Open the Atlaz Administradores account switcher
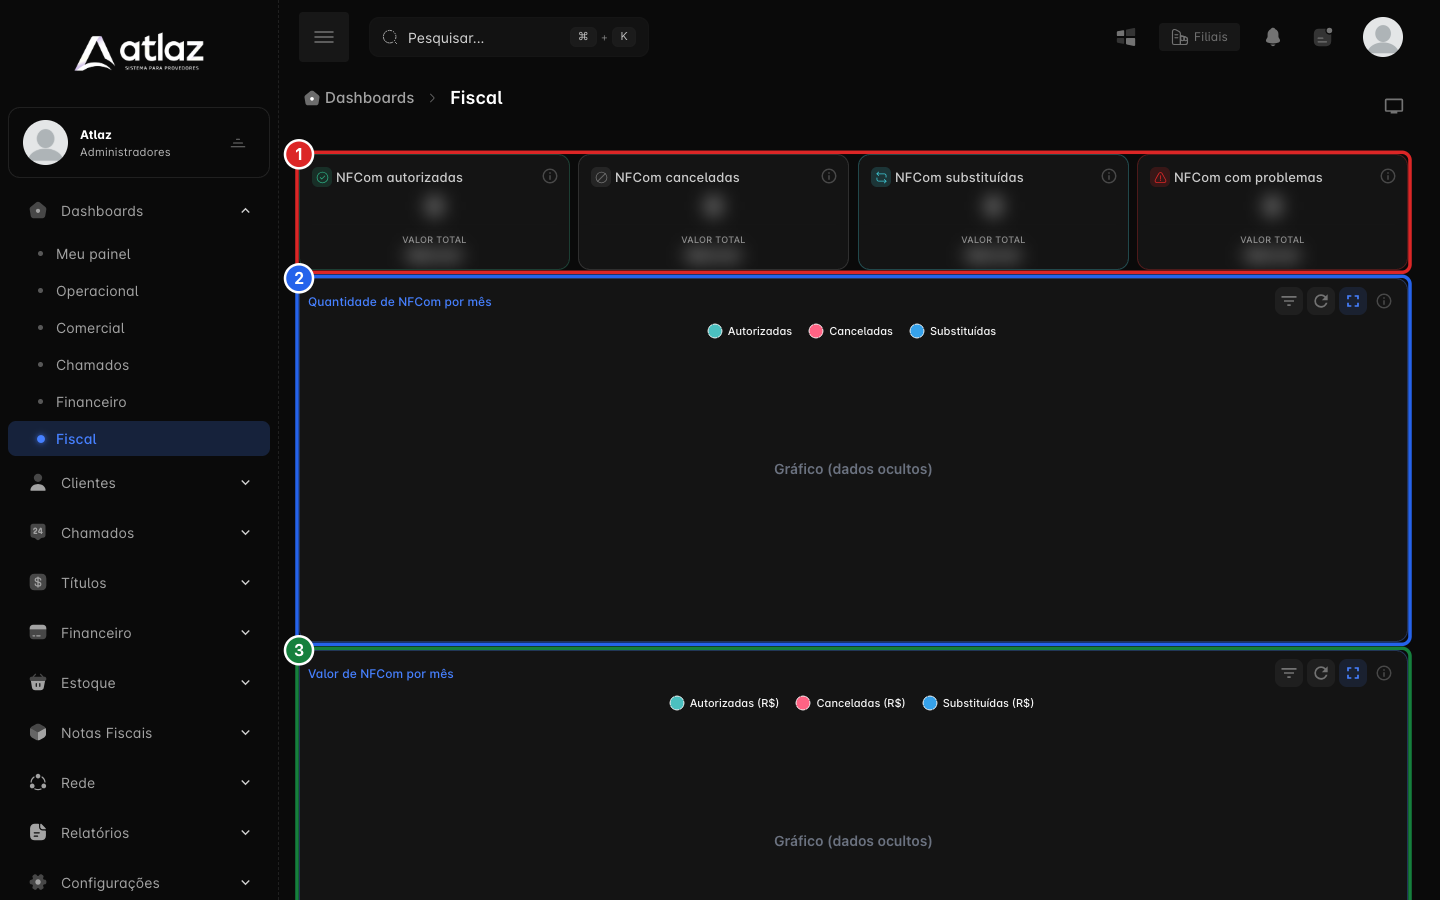1440x900 pixels. point(139,143)
